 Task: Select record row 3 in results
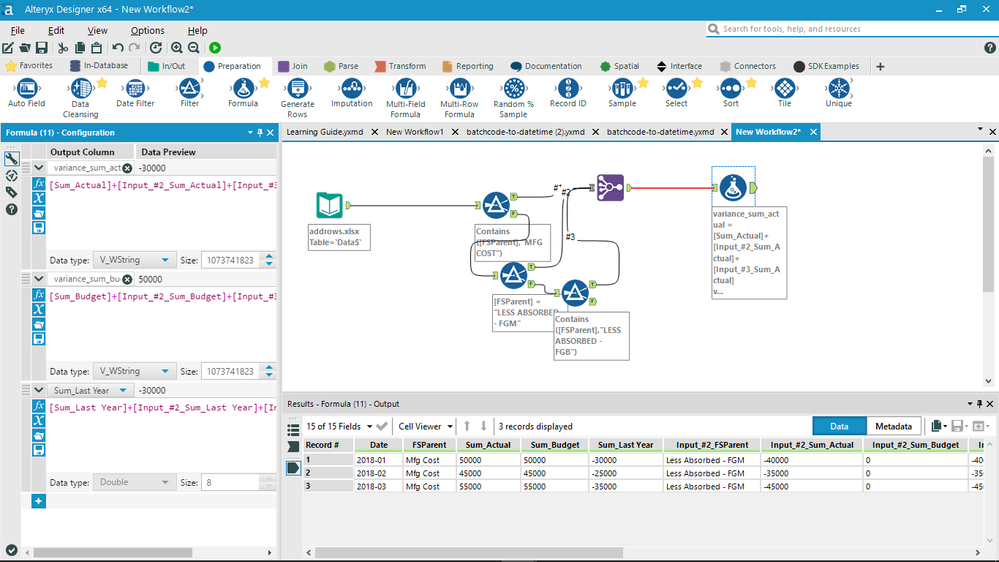328,486
